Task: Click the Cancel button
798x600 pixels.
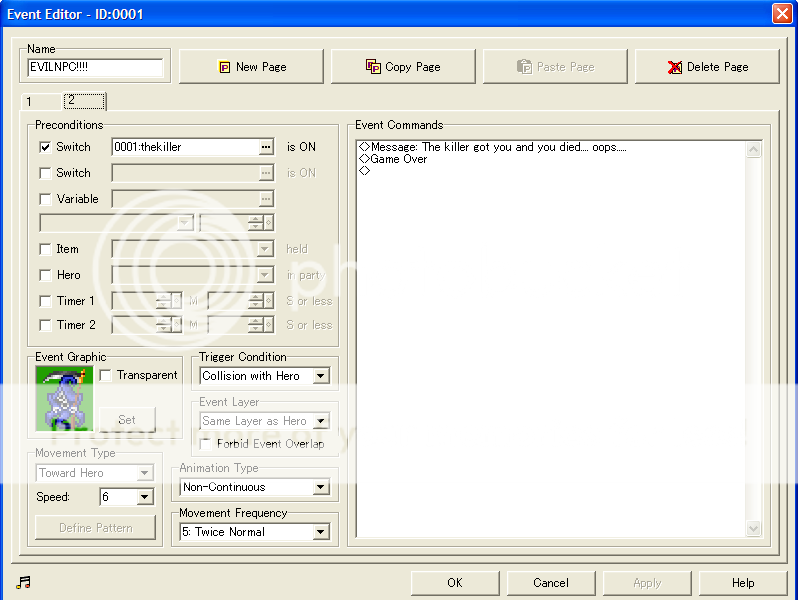Action: (x=550, y=583)
